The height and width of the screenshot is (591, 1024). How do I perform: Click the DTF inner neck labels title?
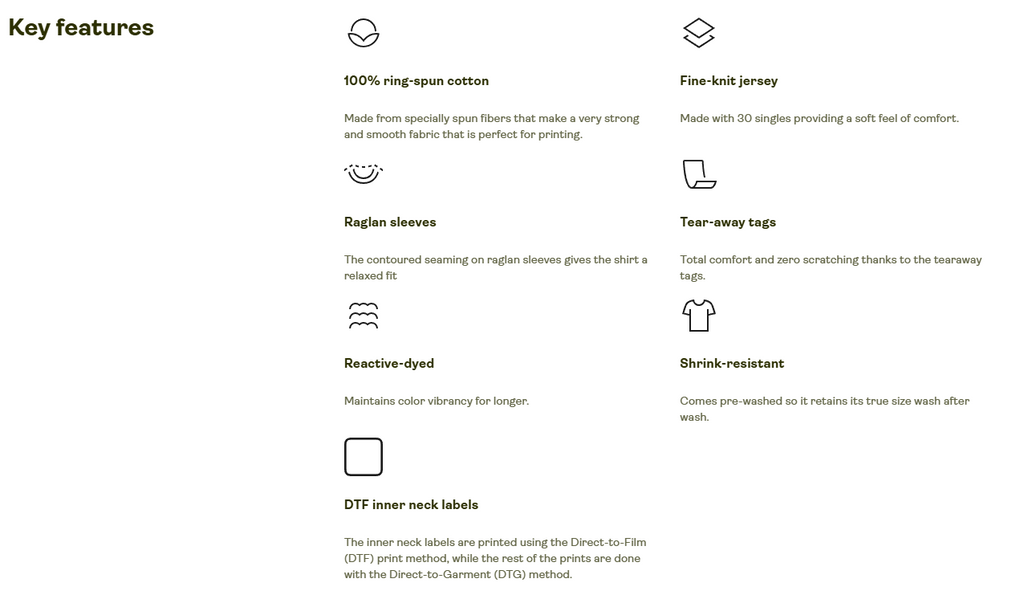[x=411, y=505]
